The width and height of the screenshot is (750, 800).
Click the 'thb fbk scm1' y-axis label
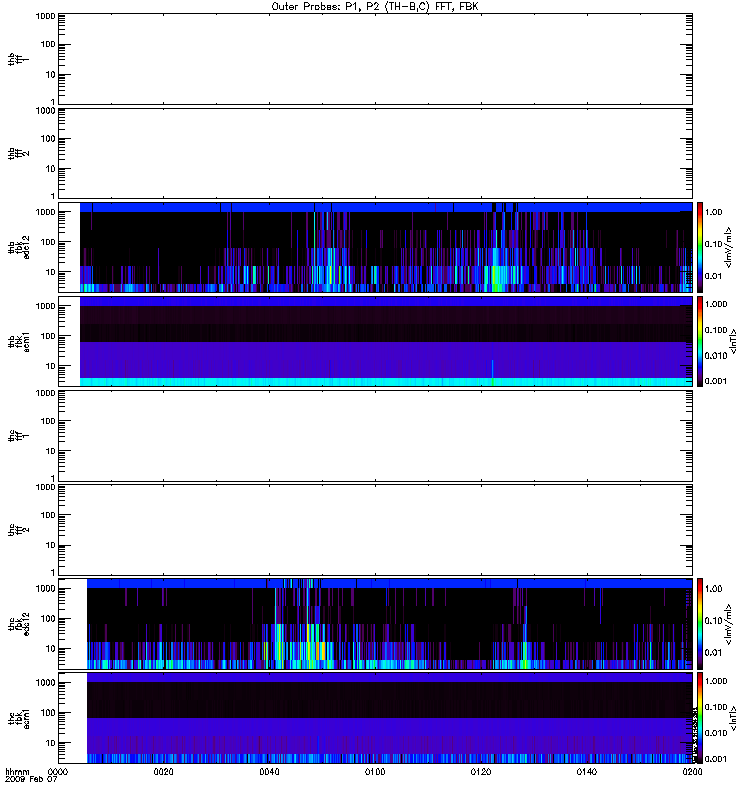19,341
